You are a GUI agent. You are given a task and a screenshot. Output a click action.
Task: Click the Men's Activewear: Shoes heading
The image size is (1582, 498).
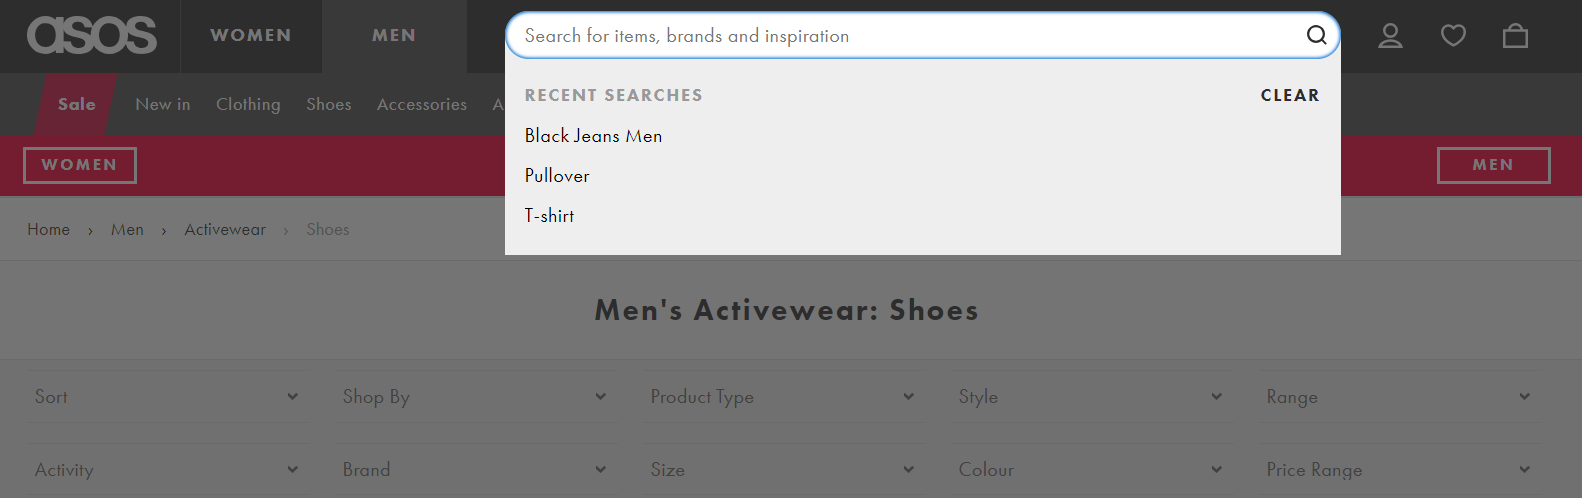click(x=787, y=310)
